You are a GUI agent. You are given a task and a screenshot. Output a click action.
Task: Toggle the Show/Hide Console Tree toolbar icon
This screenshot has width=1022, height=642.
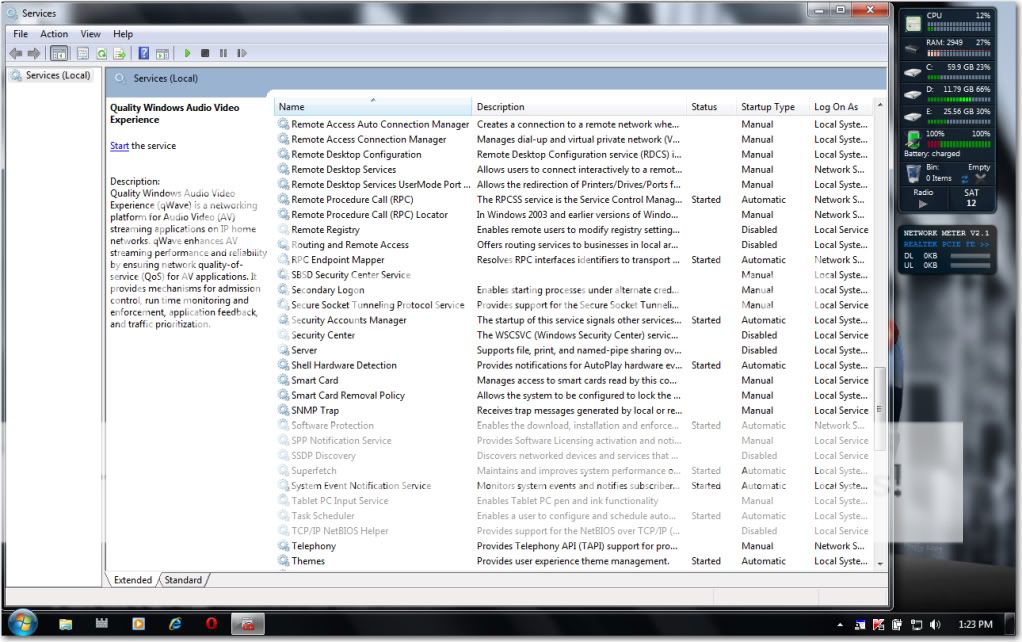(59, 53)
